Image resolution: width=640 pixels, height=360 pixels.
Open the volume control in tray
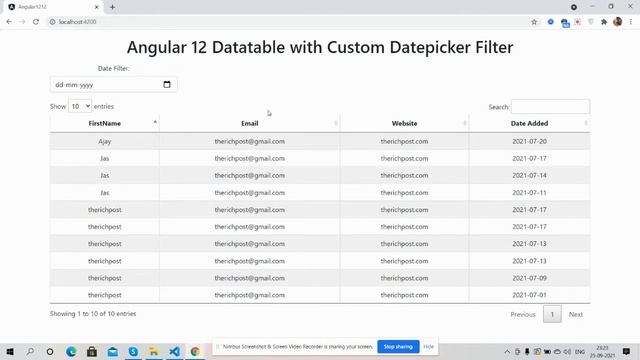click(567, 351)
